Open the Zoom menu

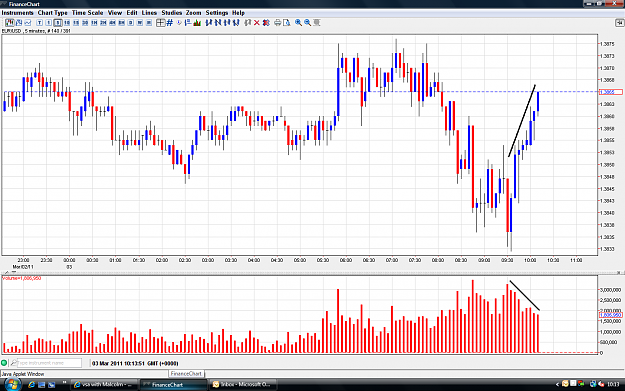coord(193,13)
